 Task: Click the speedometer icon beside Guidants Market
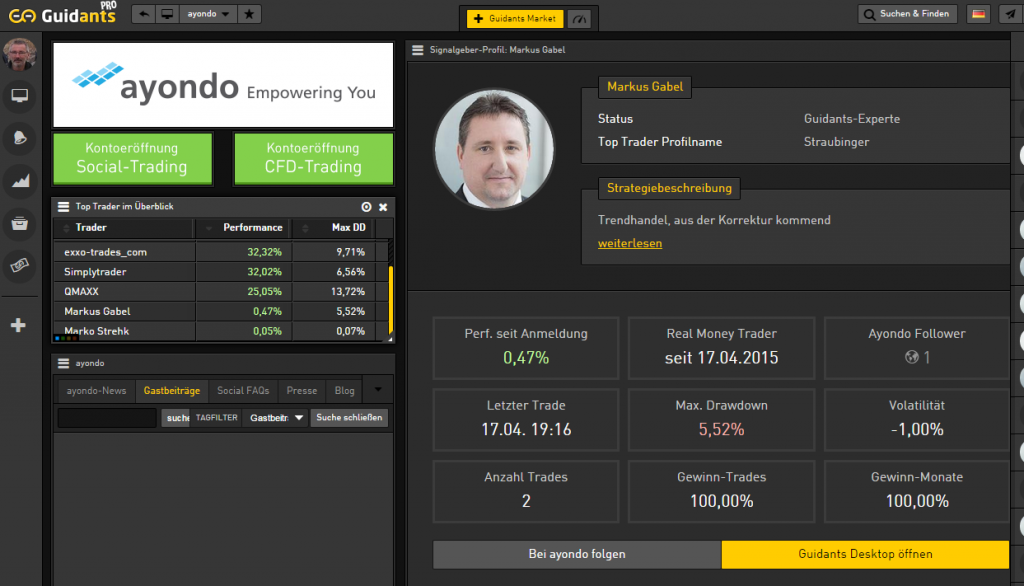click(578, 19)
